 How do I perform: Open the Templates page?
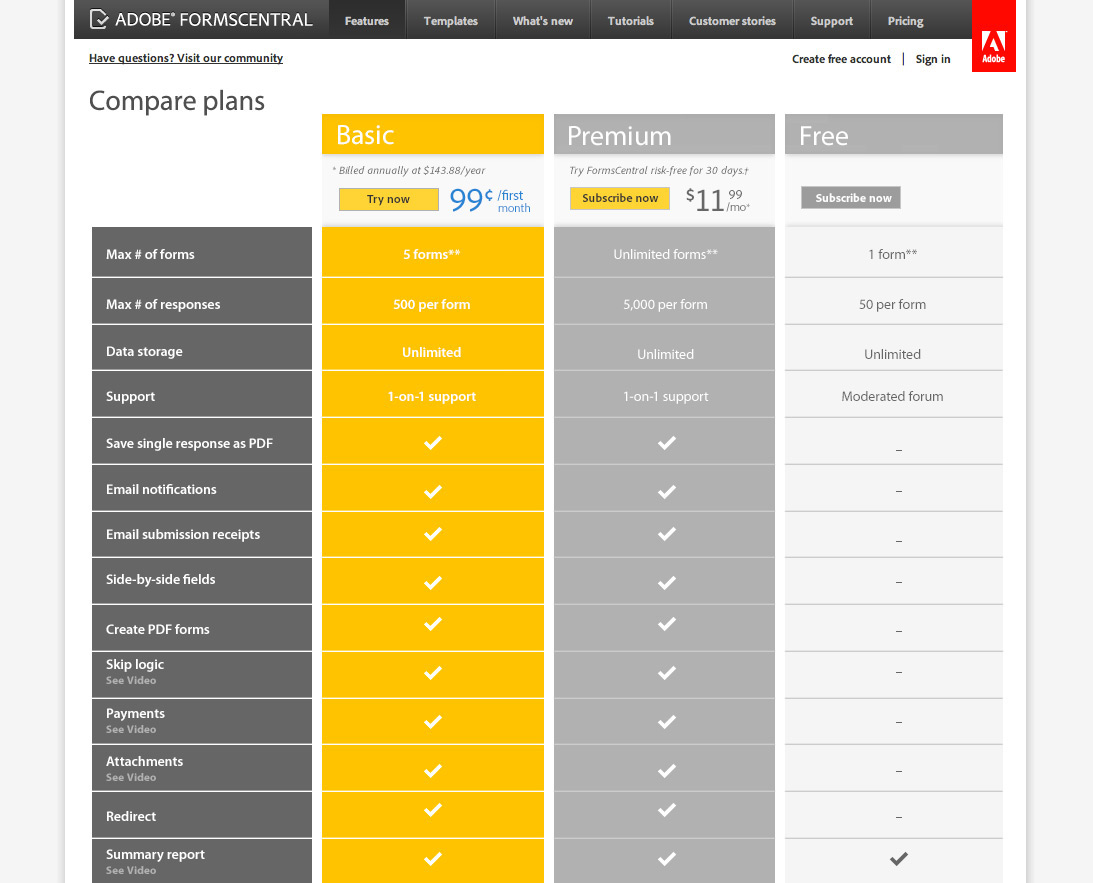(450, 20)
